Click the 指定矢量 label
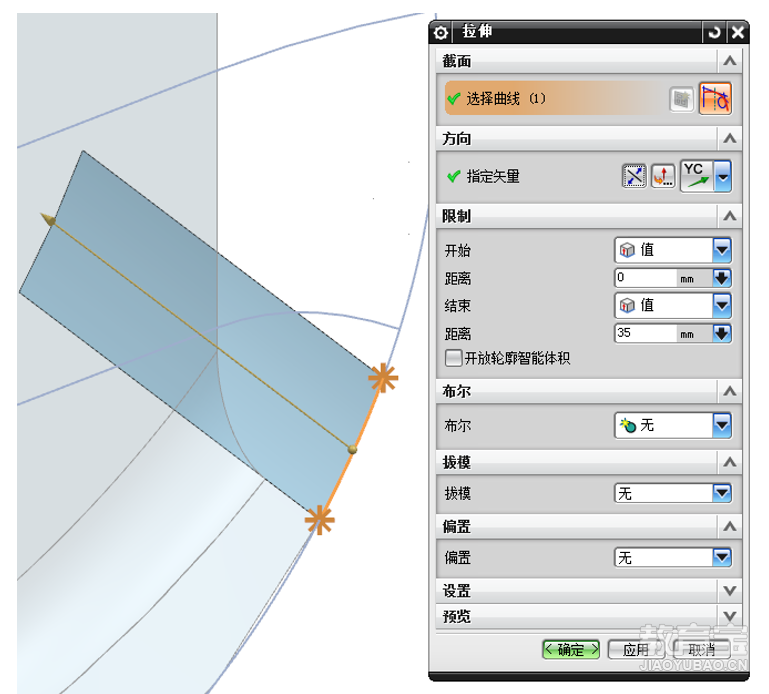 (493, 176)
